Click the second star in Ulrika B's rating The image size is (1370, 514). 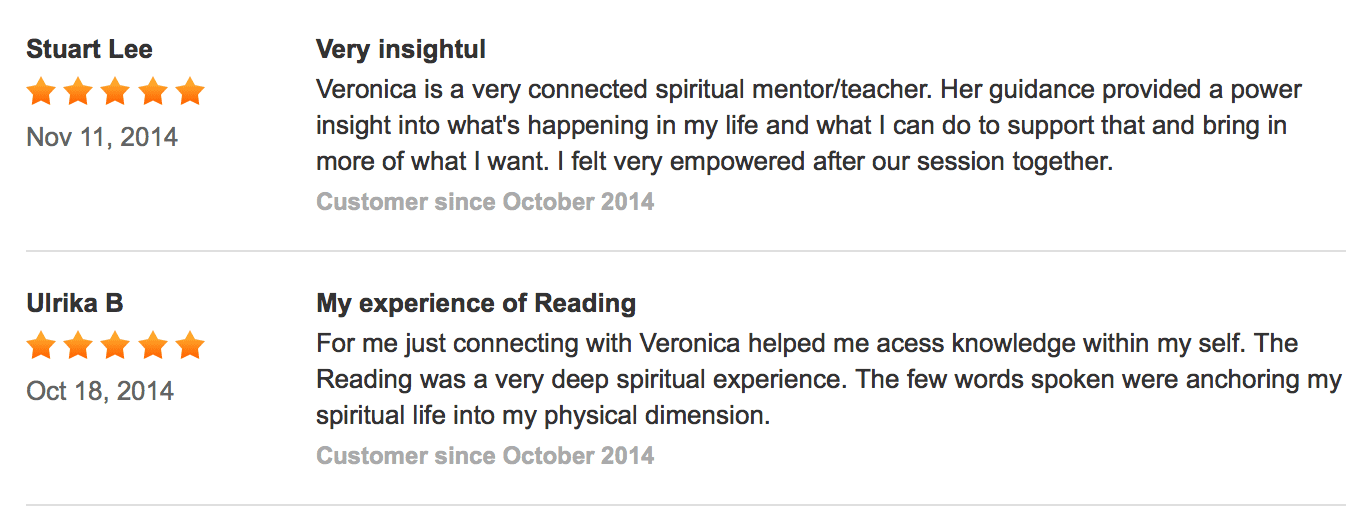[78, 346]
